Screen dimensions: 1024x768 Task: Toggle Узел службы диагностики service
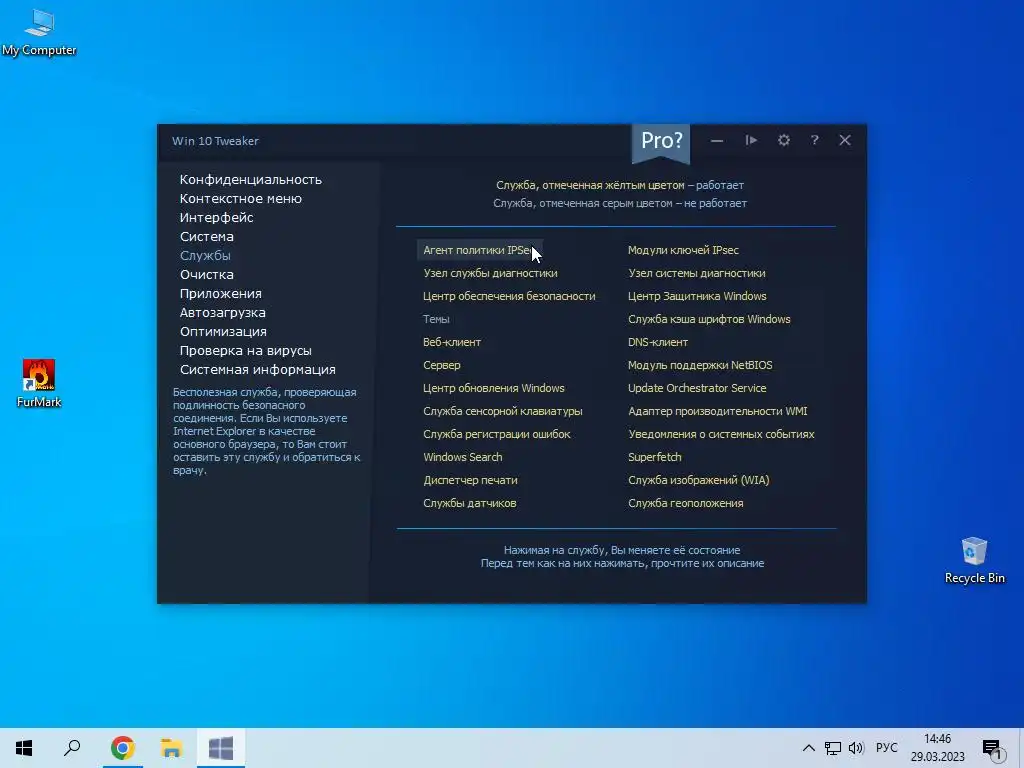(x=490, y=273)
